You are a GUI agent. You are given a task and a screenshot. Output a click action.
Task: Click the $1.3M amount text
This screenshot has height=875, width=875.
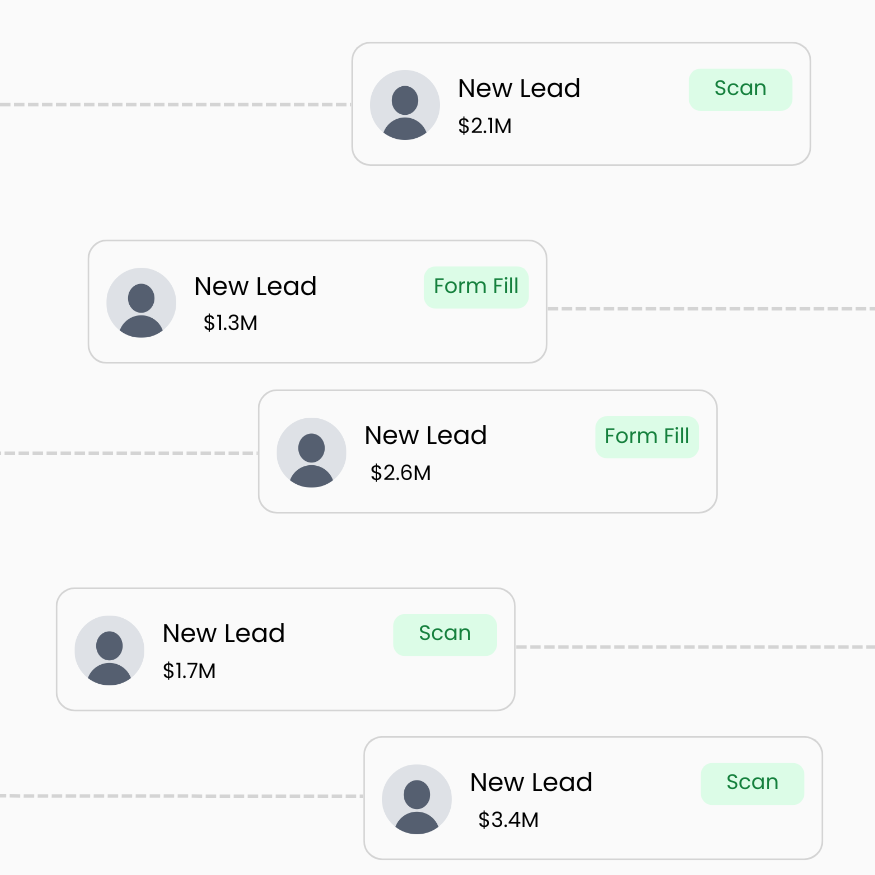[230, 323]
